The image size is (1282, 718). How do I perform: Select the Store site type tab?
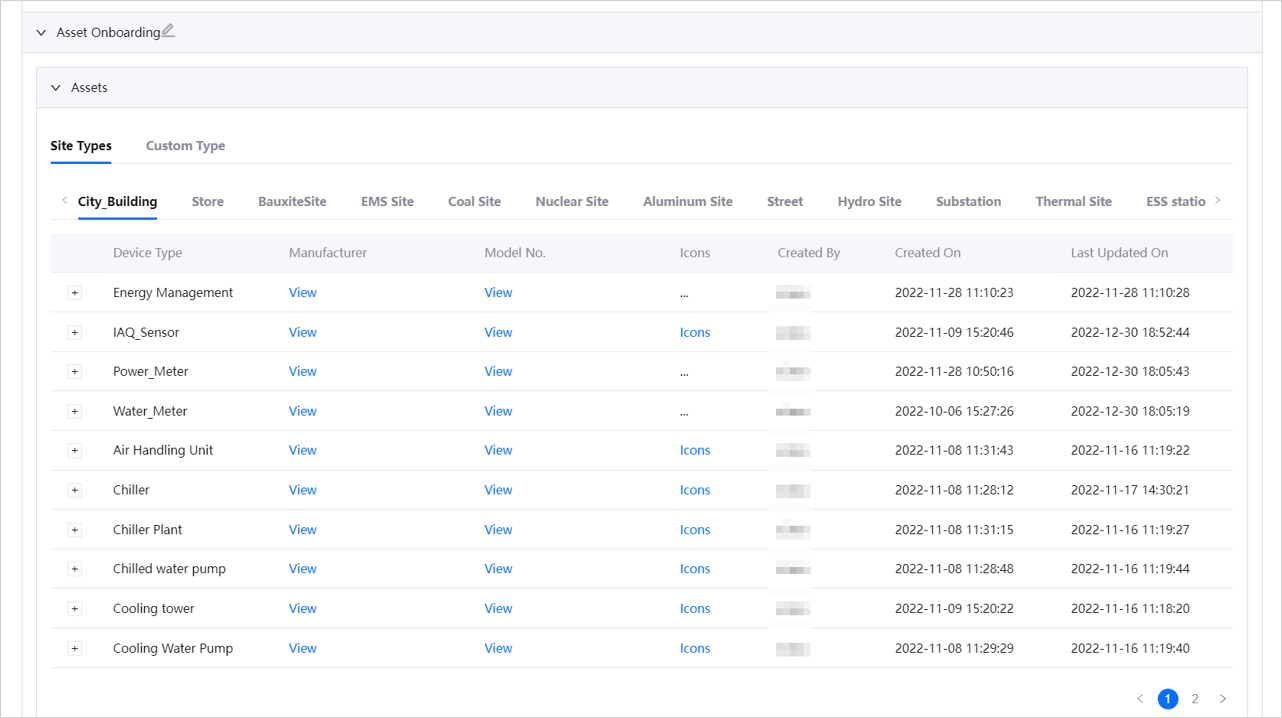(x=207, y=202)
